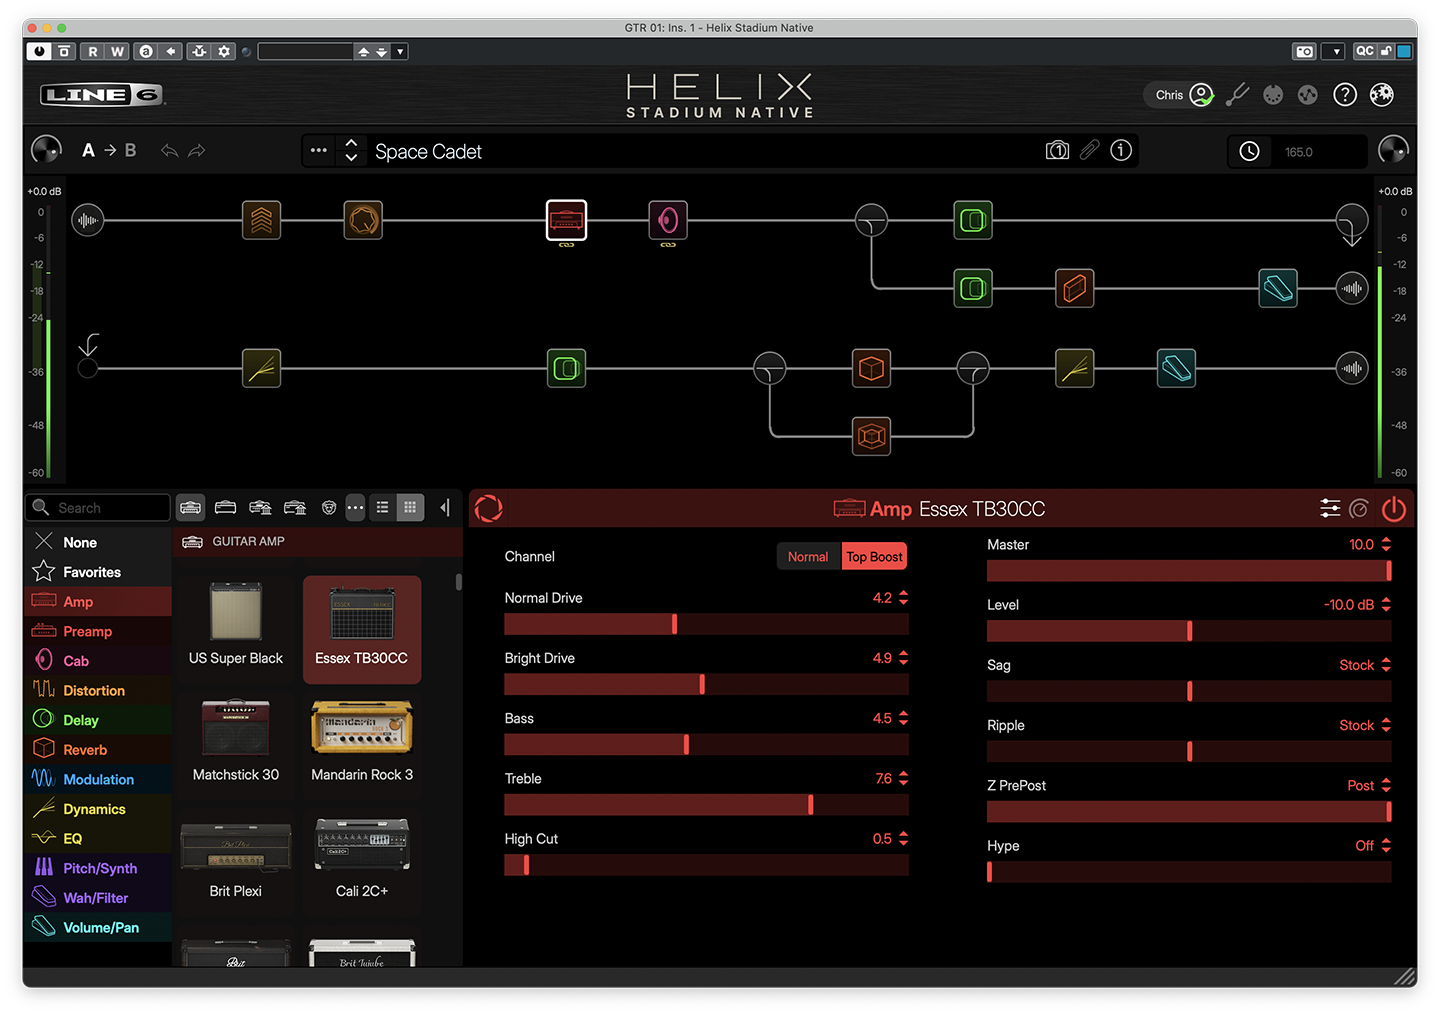Select the Cab category

click(x=97, y=661)
